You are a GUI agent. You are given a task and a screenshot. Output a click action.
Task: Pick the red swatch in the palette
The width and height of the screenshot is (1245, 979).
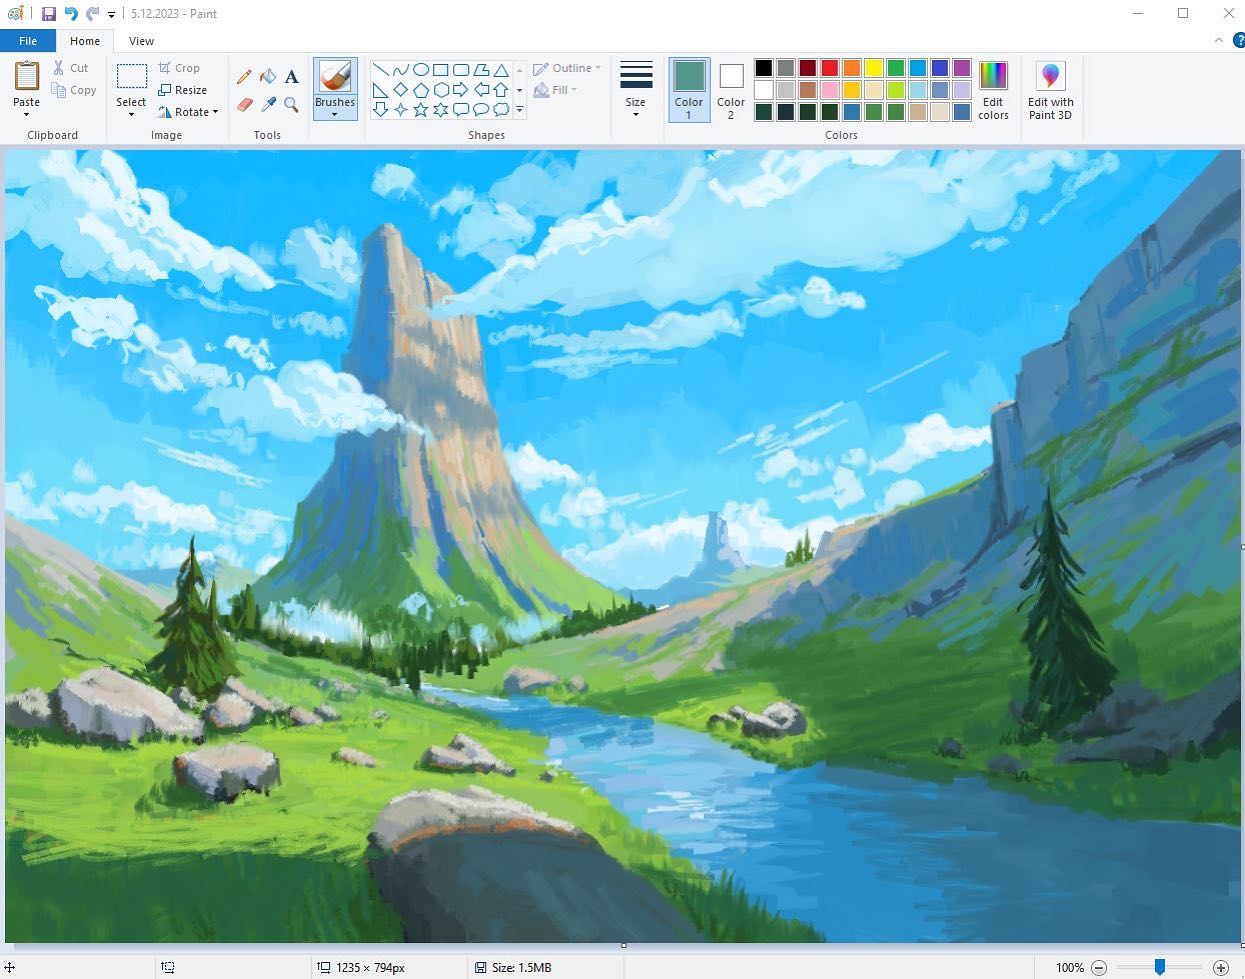pos(829,68)
